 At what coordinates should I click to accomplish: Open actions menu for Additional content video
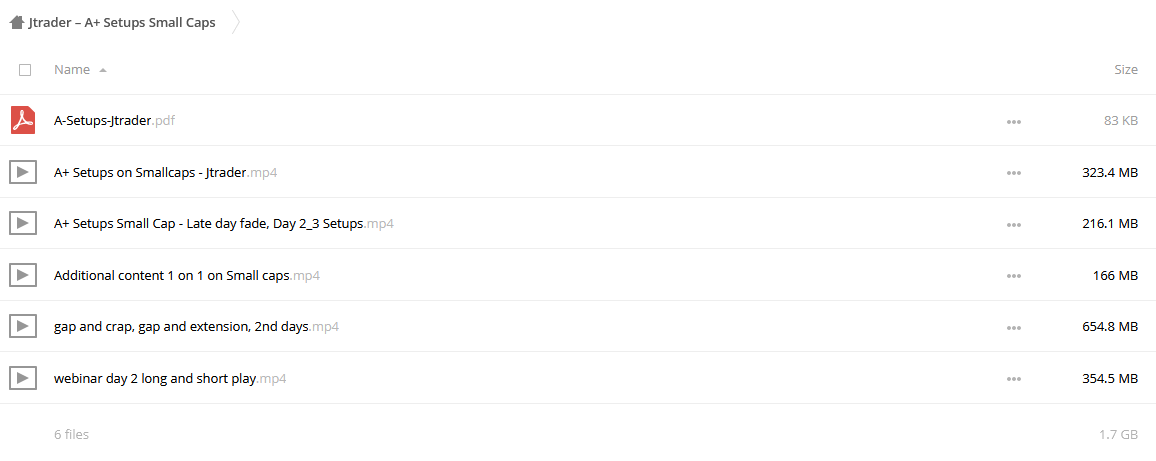pyautogui.click(x=1014, y=277)
